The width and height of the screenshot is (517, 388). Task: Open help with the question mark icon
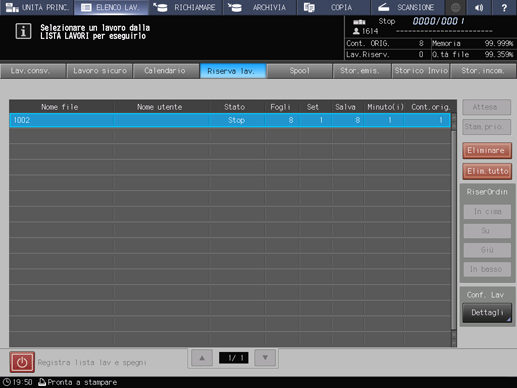click(504, 7)
